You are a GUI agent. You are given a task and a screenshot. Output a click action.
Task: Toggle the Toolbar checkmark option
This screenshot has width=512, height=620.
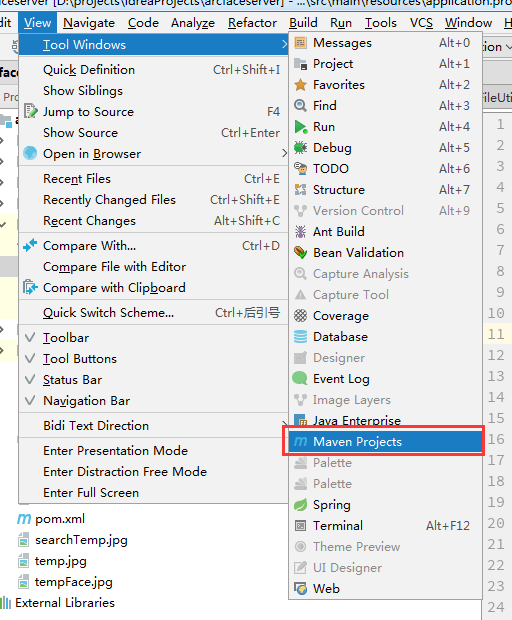coord(153,338)
